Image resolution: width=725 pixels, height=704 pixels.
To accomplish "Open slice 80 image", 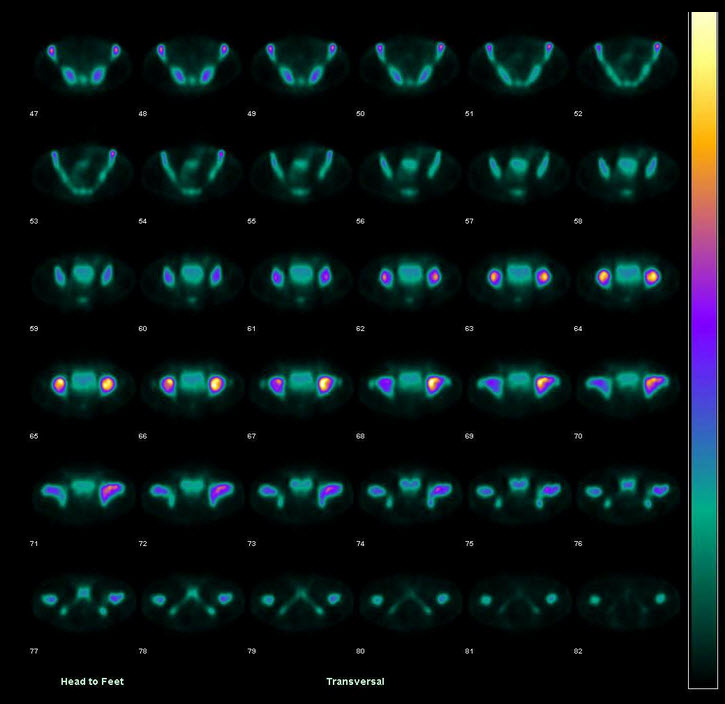I will click(409, 598).
